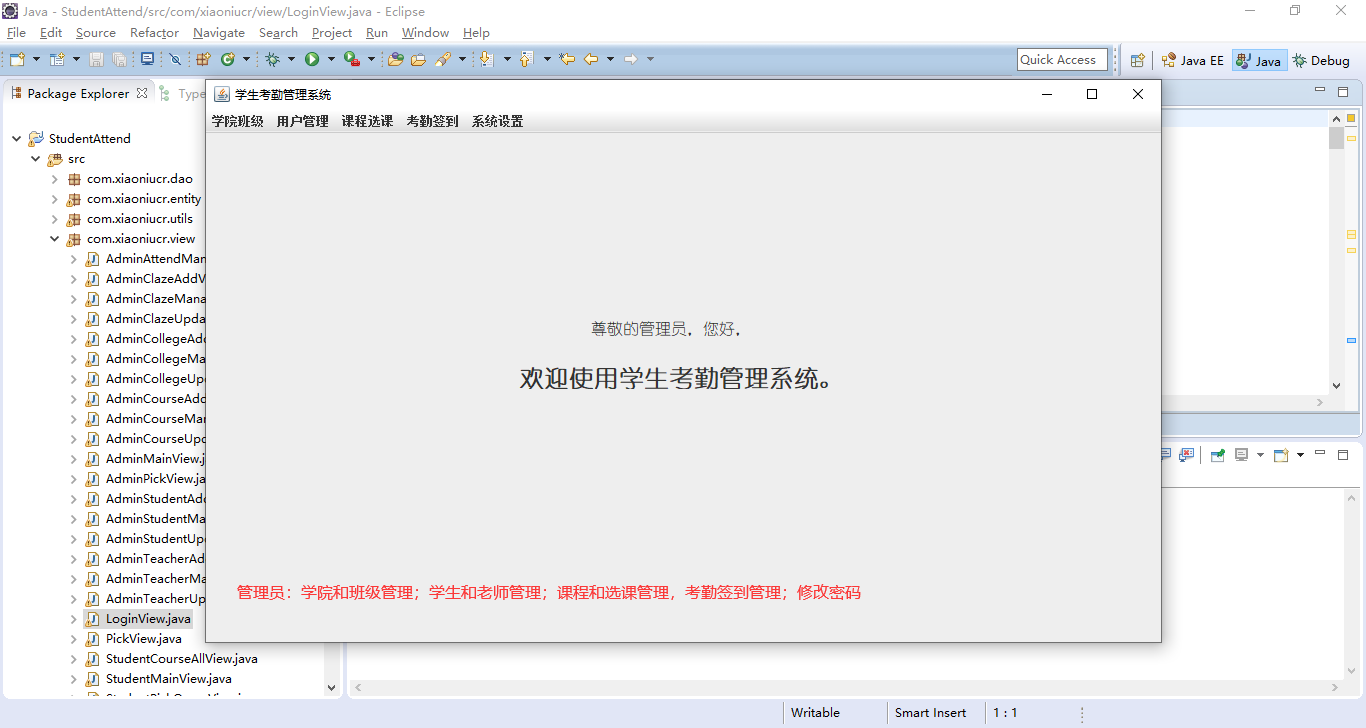Select the Java perspective button
Screen dimensions: 1366x728
[1258, 60]
